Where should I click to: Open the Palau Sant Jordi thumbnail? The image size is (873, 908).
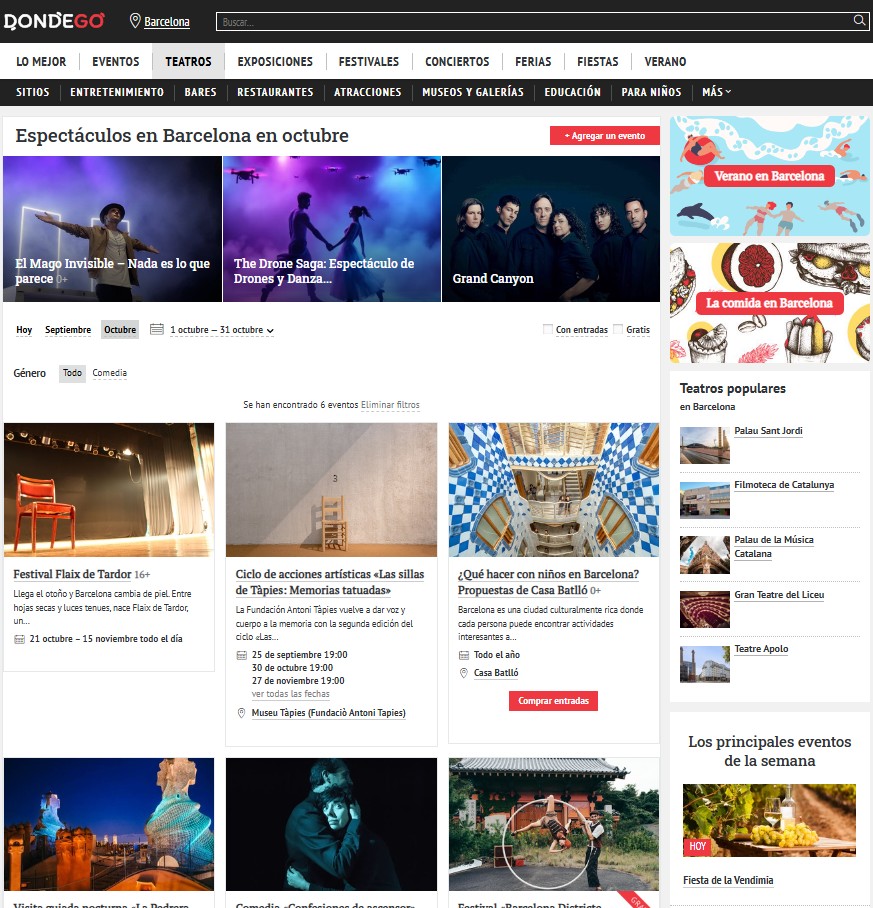click(705, 445)
